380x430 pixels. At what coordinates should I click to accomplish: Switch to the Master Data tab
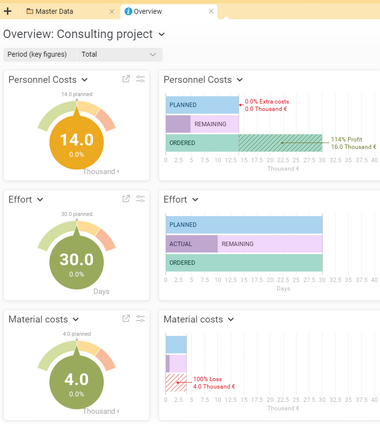tap(69, 11)
